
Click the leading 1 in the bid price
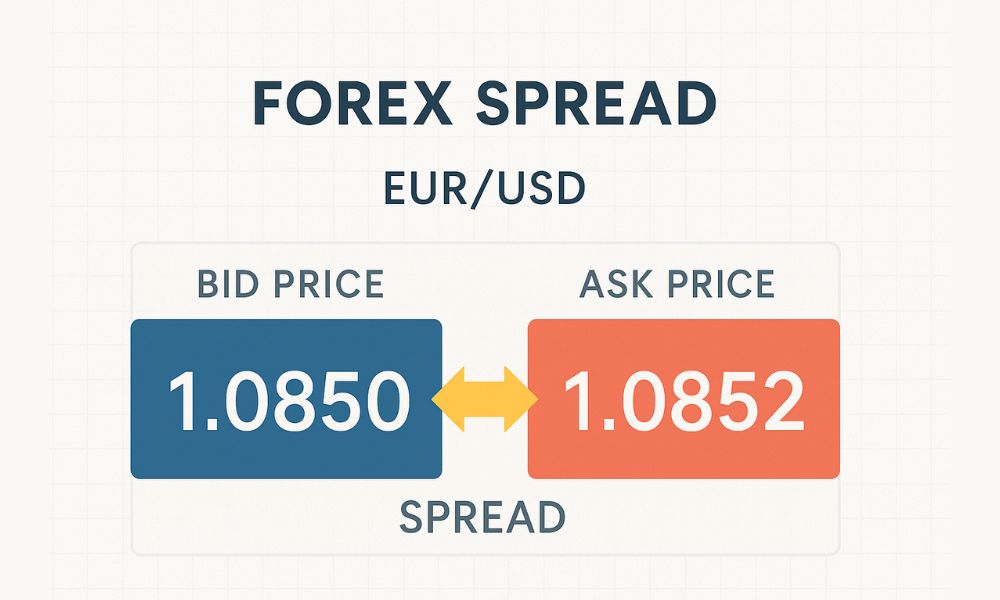[x=183, y=400]
